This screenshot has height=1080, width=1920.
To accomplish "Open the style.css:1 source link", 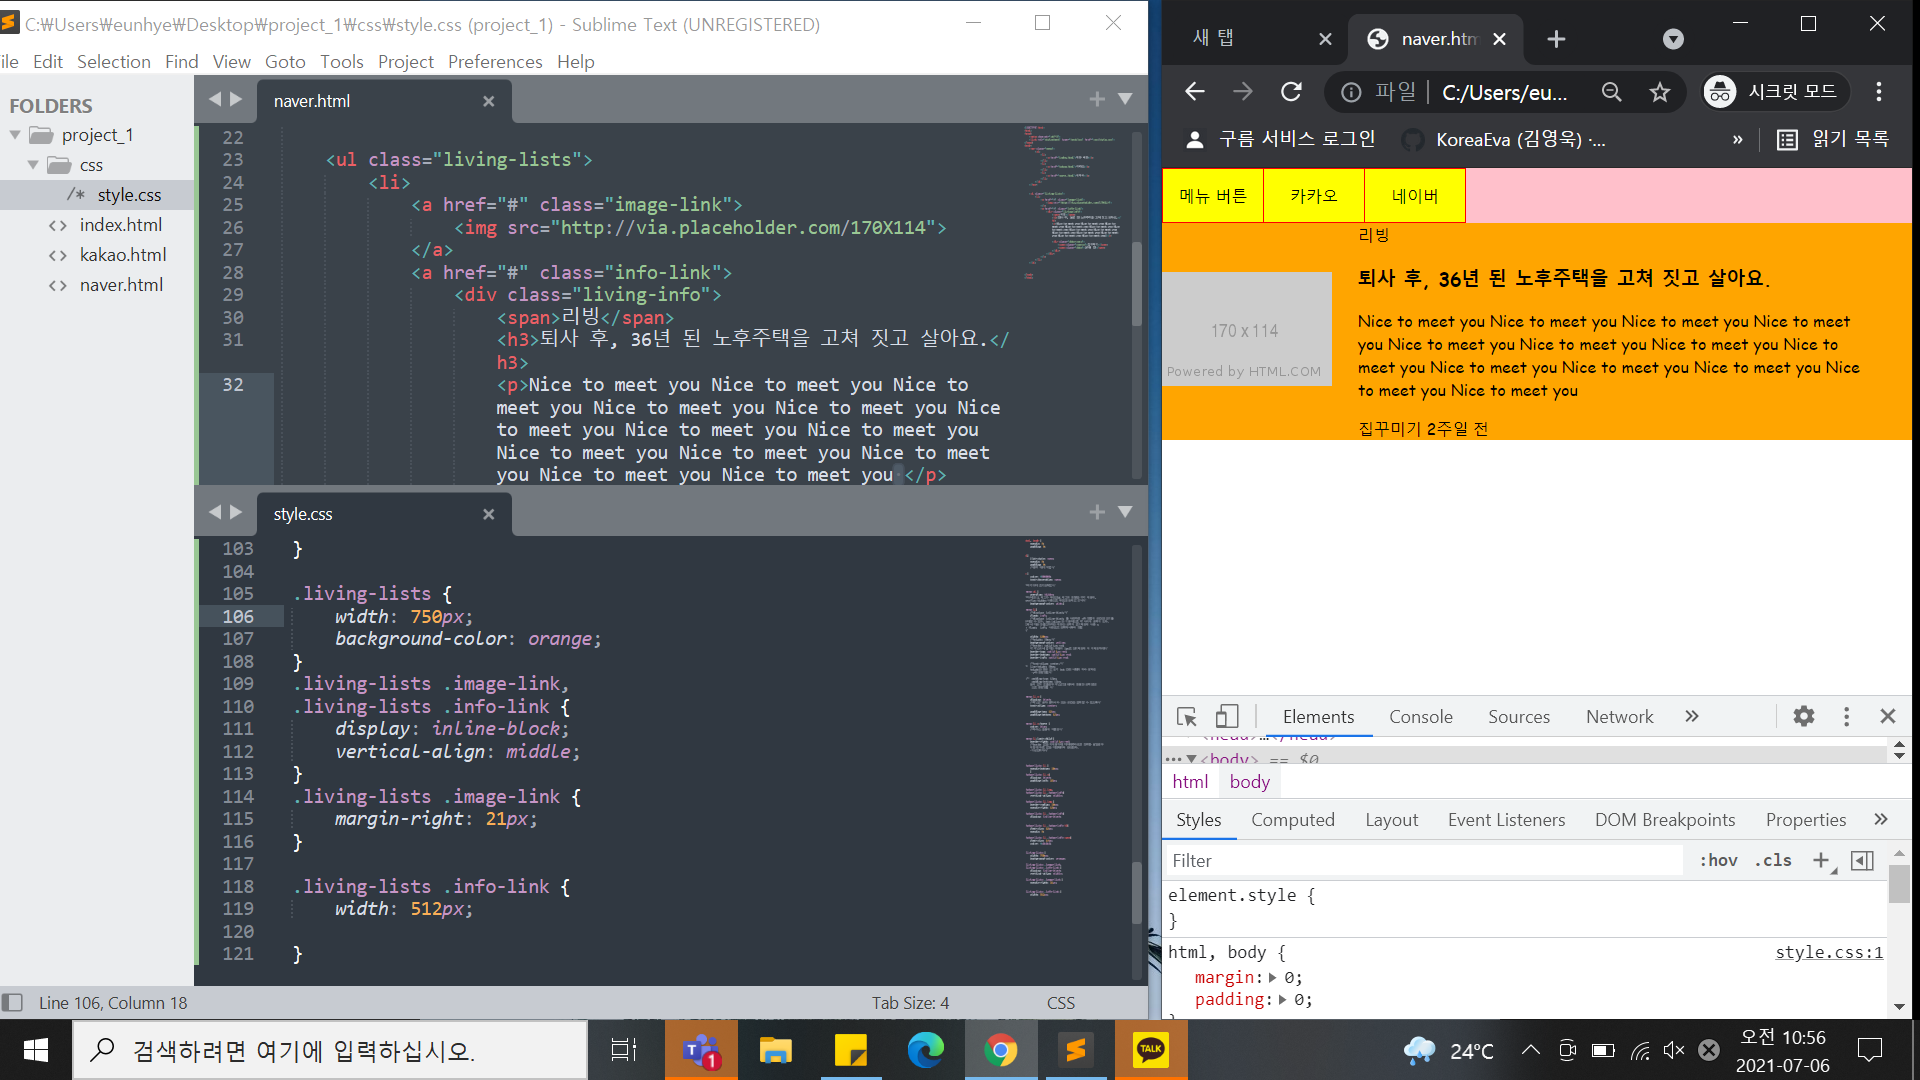I will pos(1828,952).
